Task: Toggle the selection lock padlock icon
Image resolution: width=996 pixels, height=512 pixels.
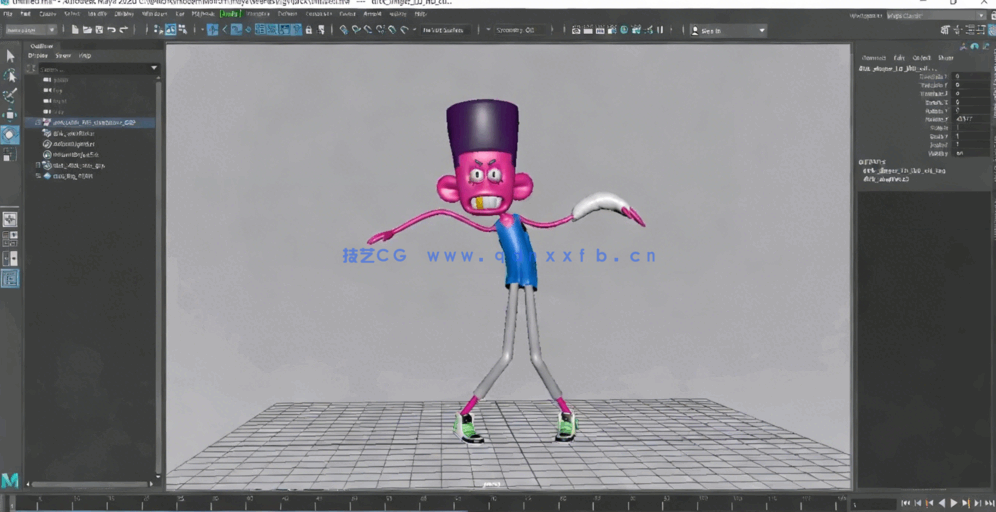Action: [308, 30]
